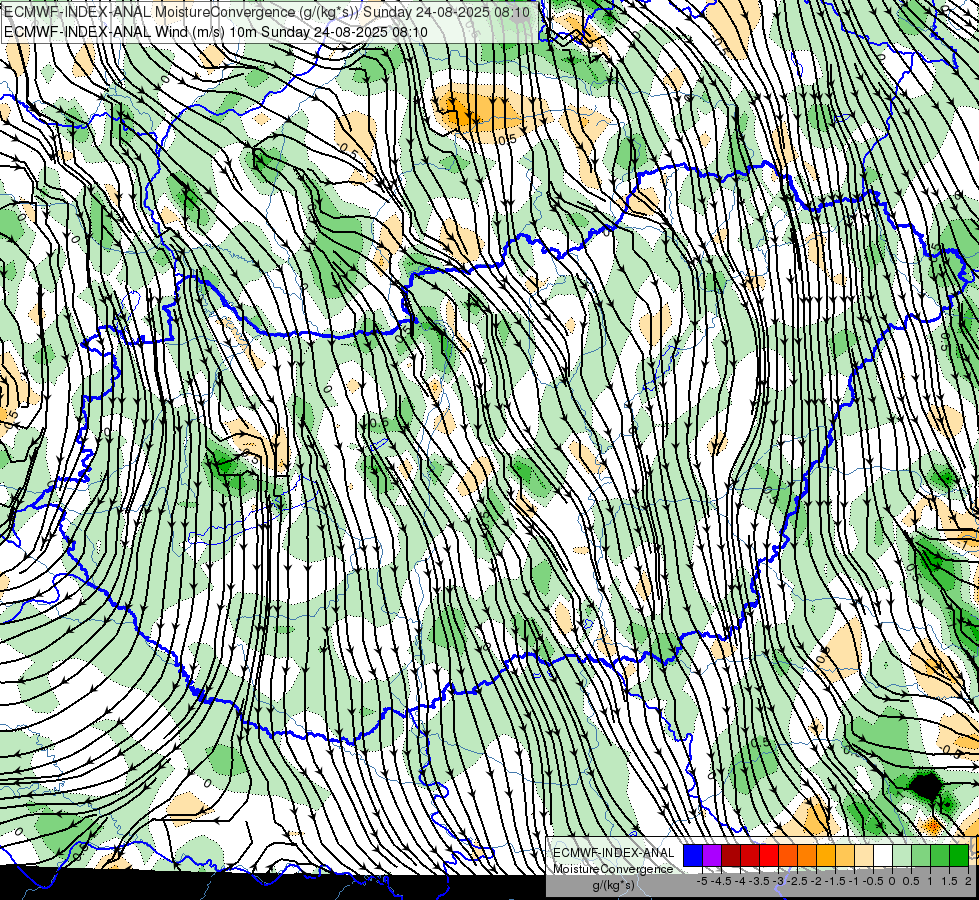Select the medium green swatch between 1 and 1.5
The width and height of the screenshot is (979, 900).
pyautogui.click(x=940, y=855)
